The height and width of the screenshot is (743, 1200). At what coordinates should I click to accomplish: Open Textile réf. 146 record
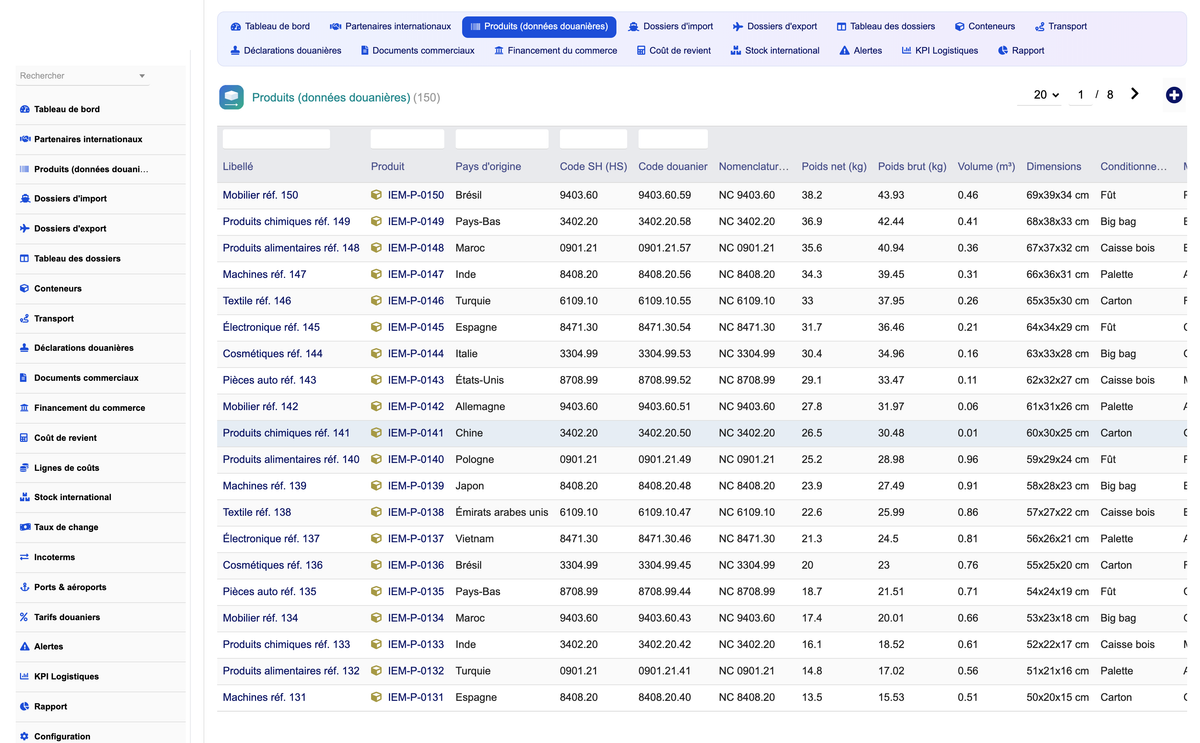[257, 301]
